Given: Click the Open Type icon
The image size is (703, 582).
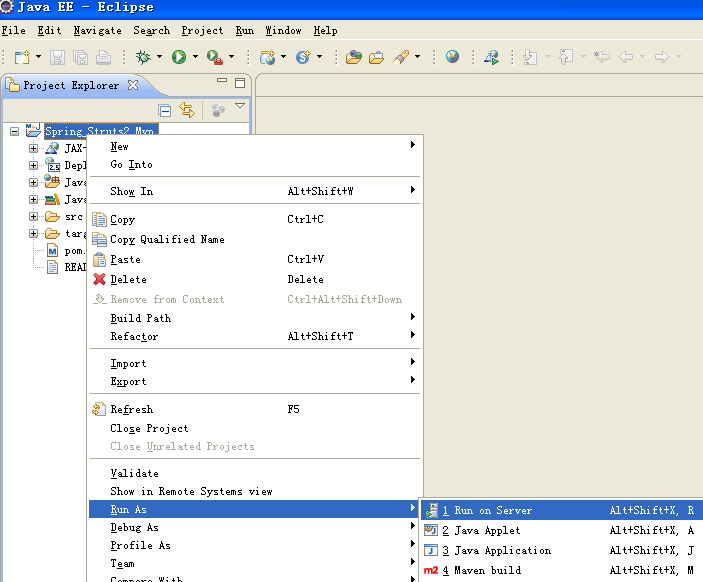Looking at the screenshot, I should click(354, 57).
